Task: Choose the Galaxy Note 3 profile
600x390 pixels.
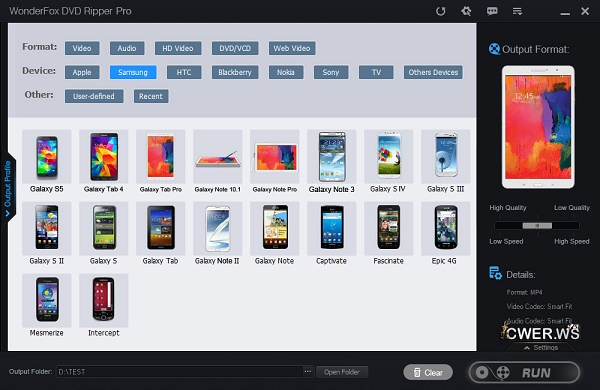Action: (x=332, y=162)
